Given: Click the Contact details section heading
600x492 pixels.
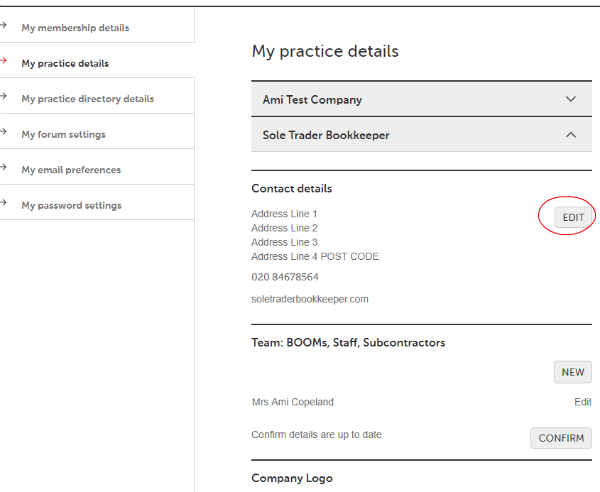Looking at the screenshot, I should (291, 188).
